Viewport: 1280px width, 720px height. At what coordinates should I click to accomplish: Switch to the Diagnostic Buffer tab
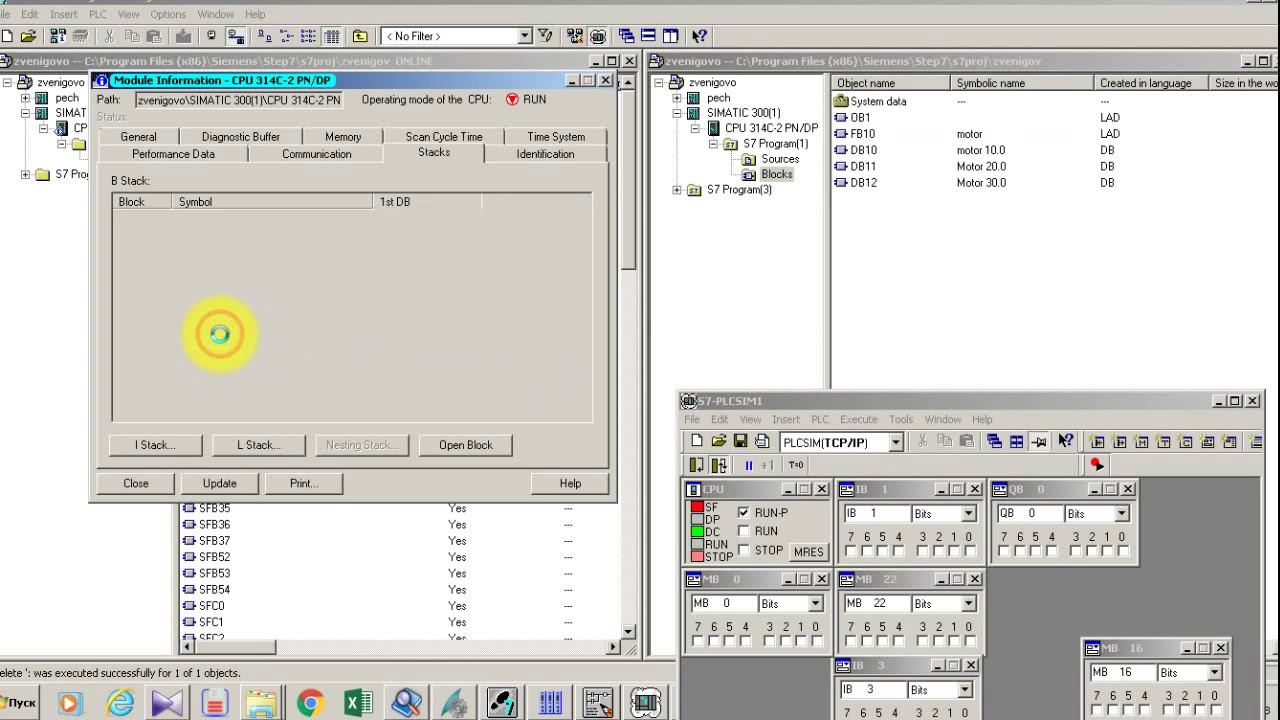click(x=240, y=137)
